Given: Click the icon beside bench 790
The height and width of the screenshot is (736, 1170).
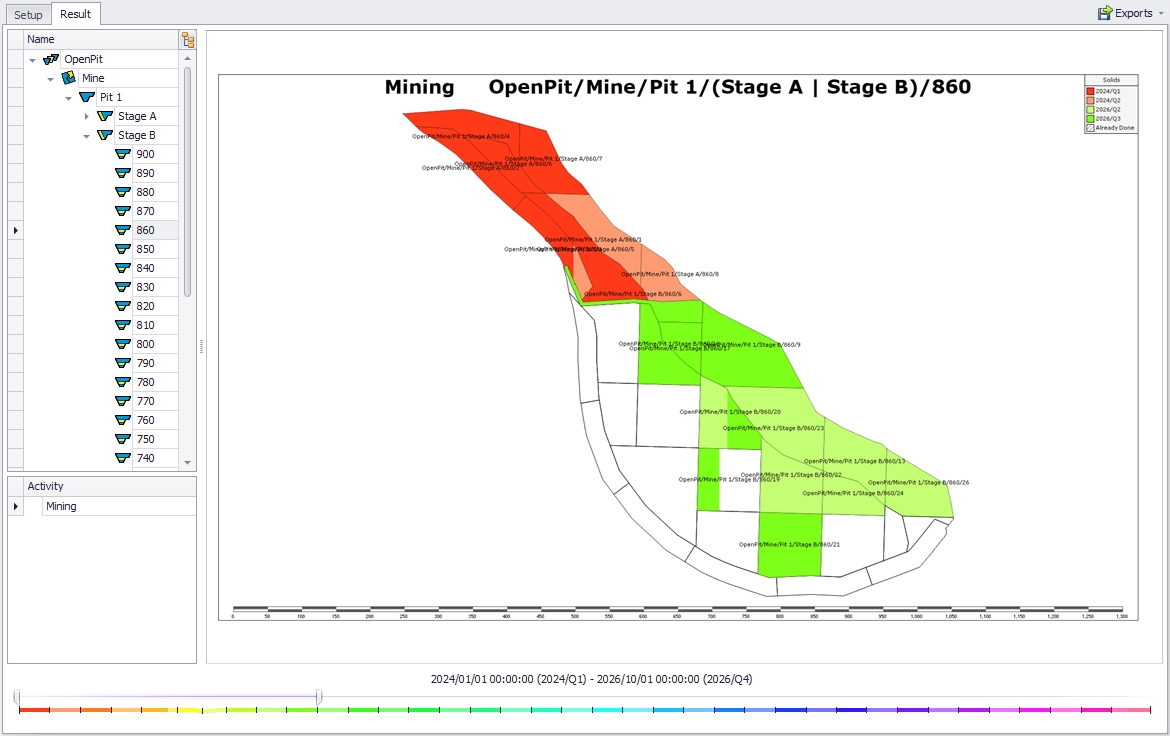Looking at the screenshot, I should click(x=123, y=364).
